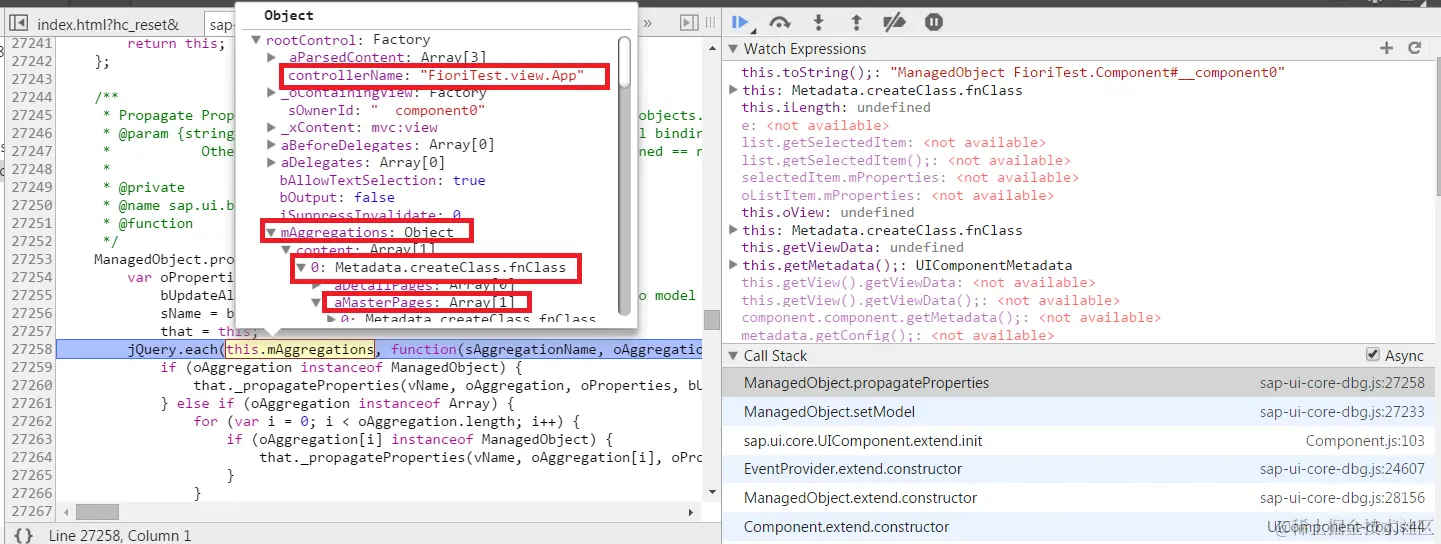Image resolution: width=1441 pixels, height=544 pixels.
Task: Click controllerName "FioriTest.view.App" value
Action: coord(501,76)
